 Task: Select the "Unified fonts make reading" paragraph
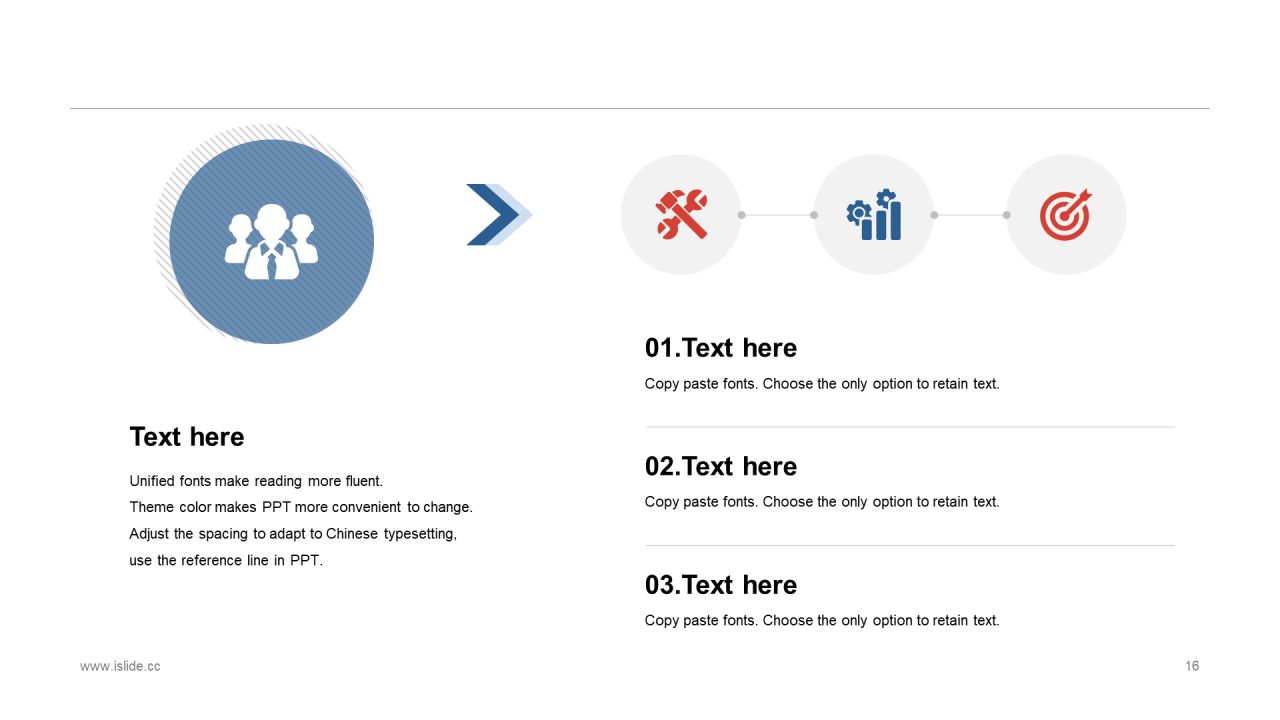(301, 520)
